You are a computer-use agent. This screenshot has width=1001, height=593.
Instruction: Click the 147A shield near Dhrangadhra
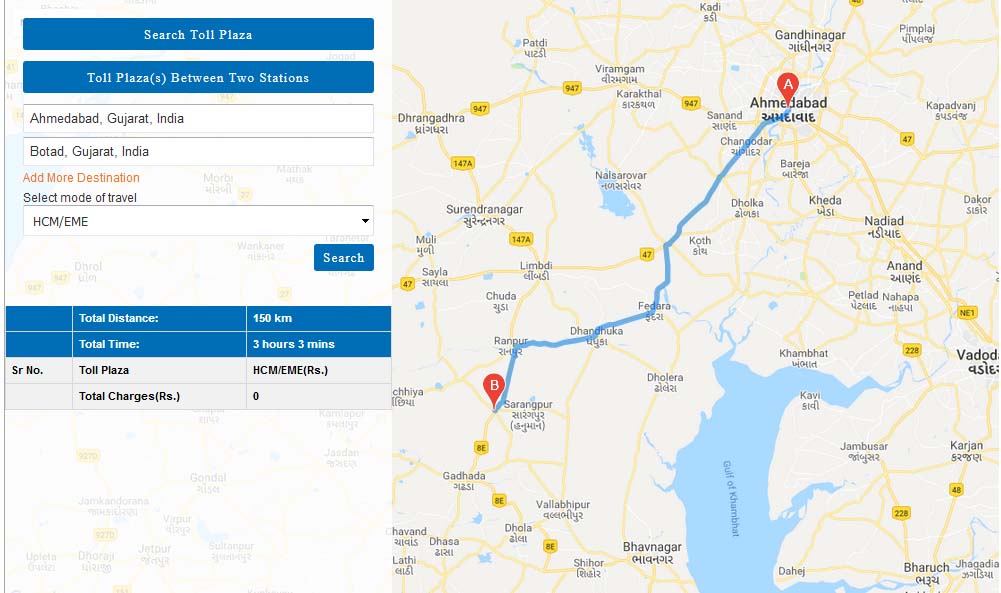pyautogui.click(x=462, y=163)
